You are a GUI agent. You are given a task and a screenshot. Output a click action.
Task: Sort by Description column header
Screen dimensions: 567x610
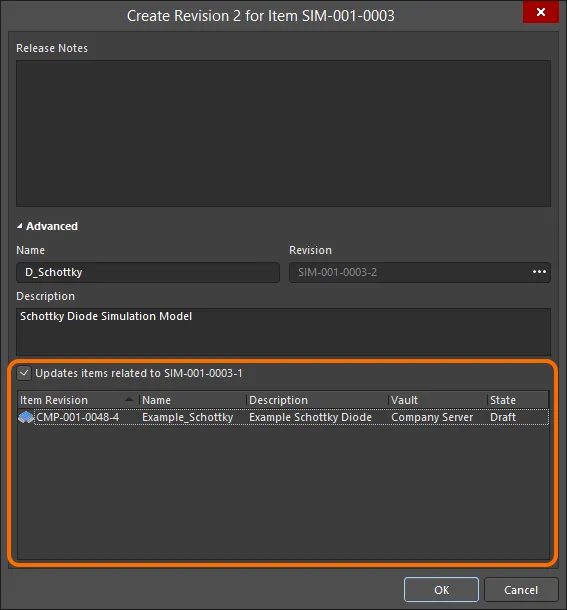click(317, 400)
